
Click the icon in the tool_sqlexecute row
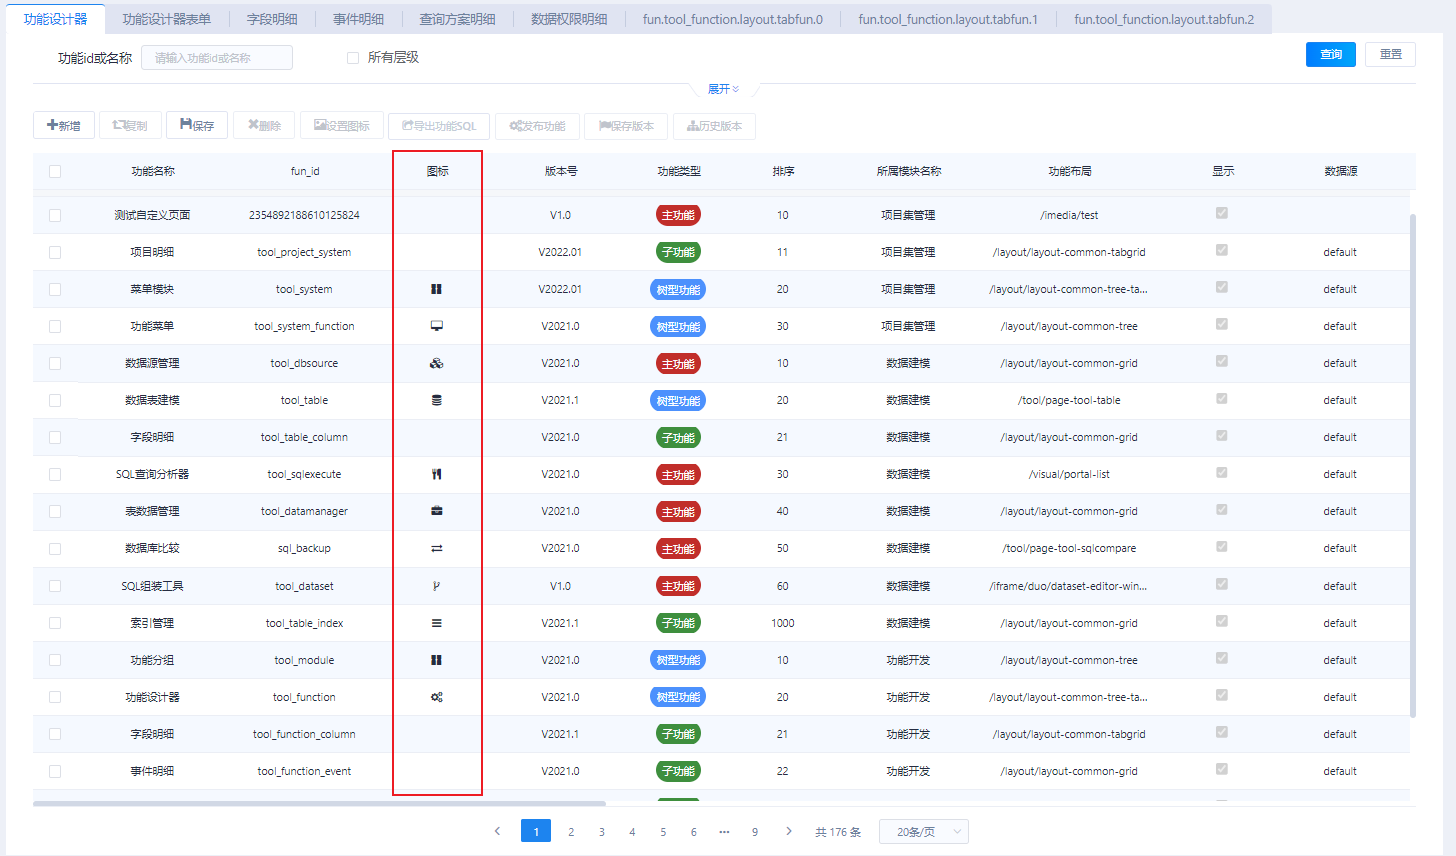pyautogui.click(x=436, y=474)
